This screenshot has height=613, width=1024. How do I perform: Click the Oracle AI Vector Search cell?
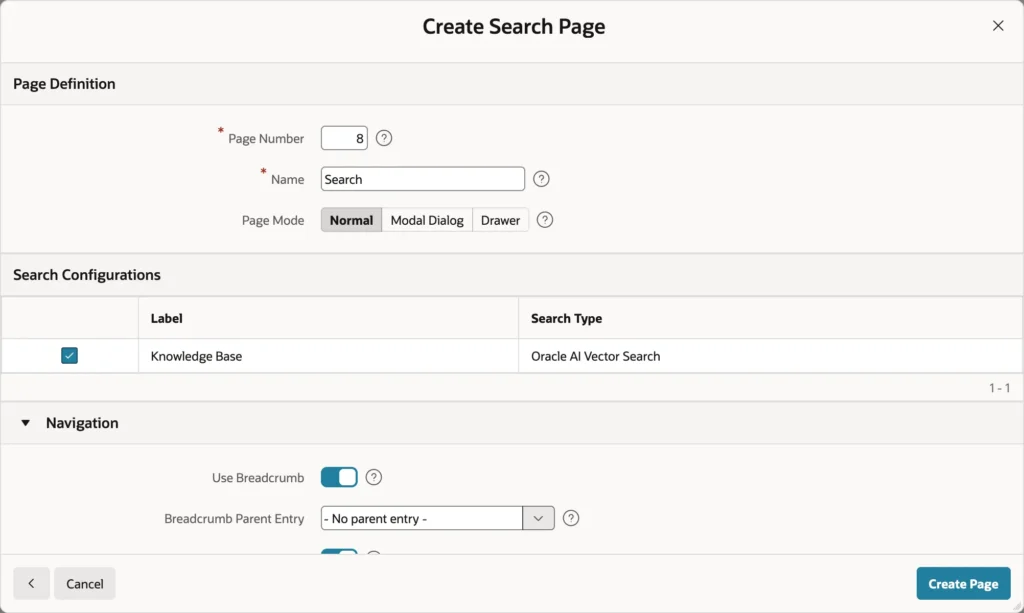pyautogui.click(x=770, y=356)
